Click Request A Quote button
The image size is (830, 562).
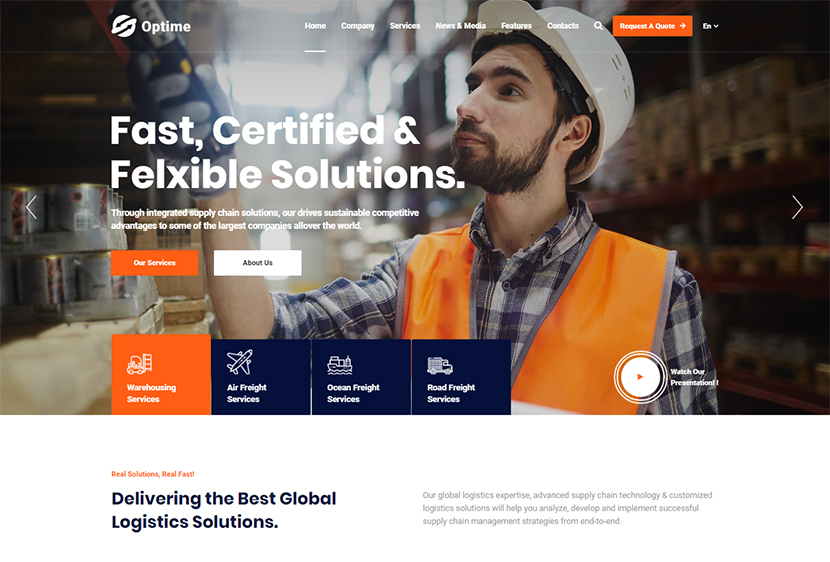[x=653, y=26]
